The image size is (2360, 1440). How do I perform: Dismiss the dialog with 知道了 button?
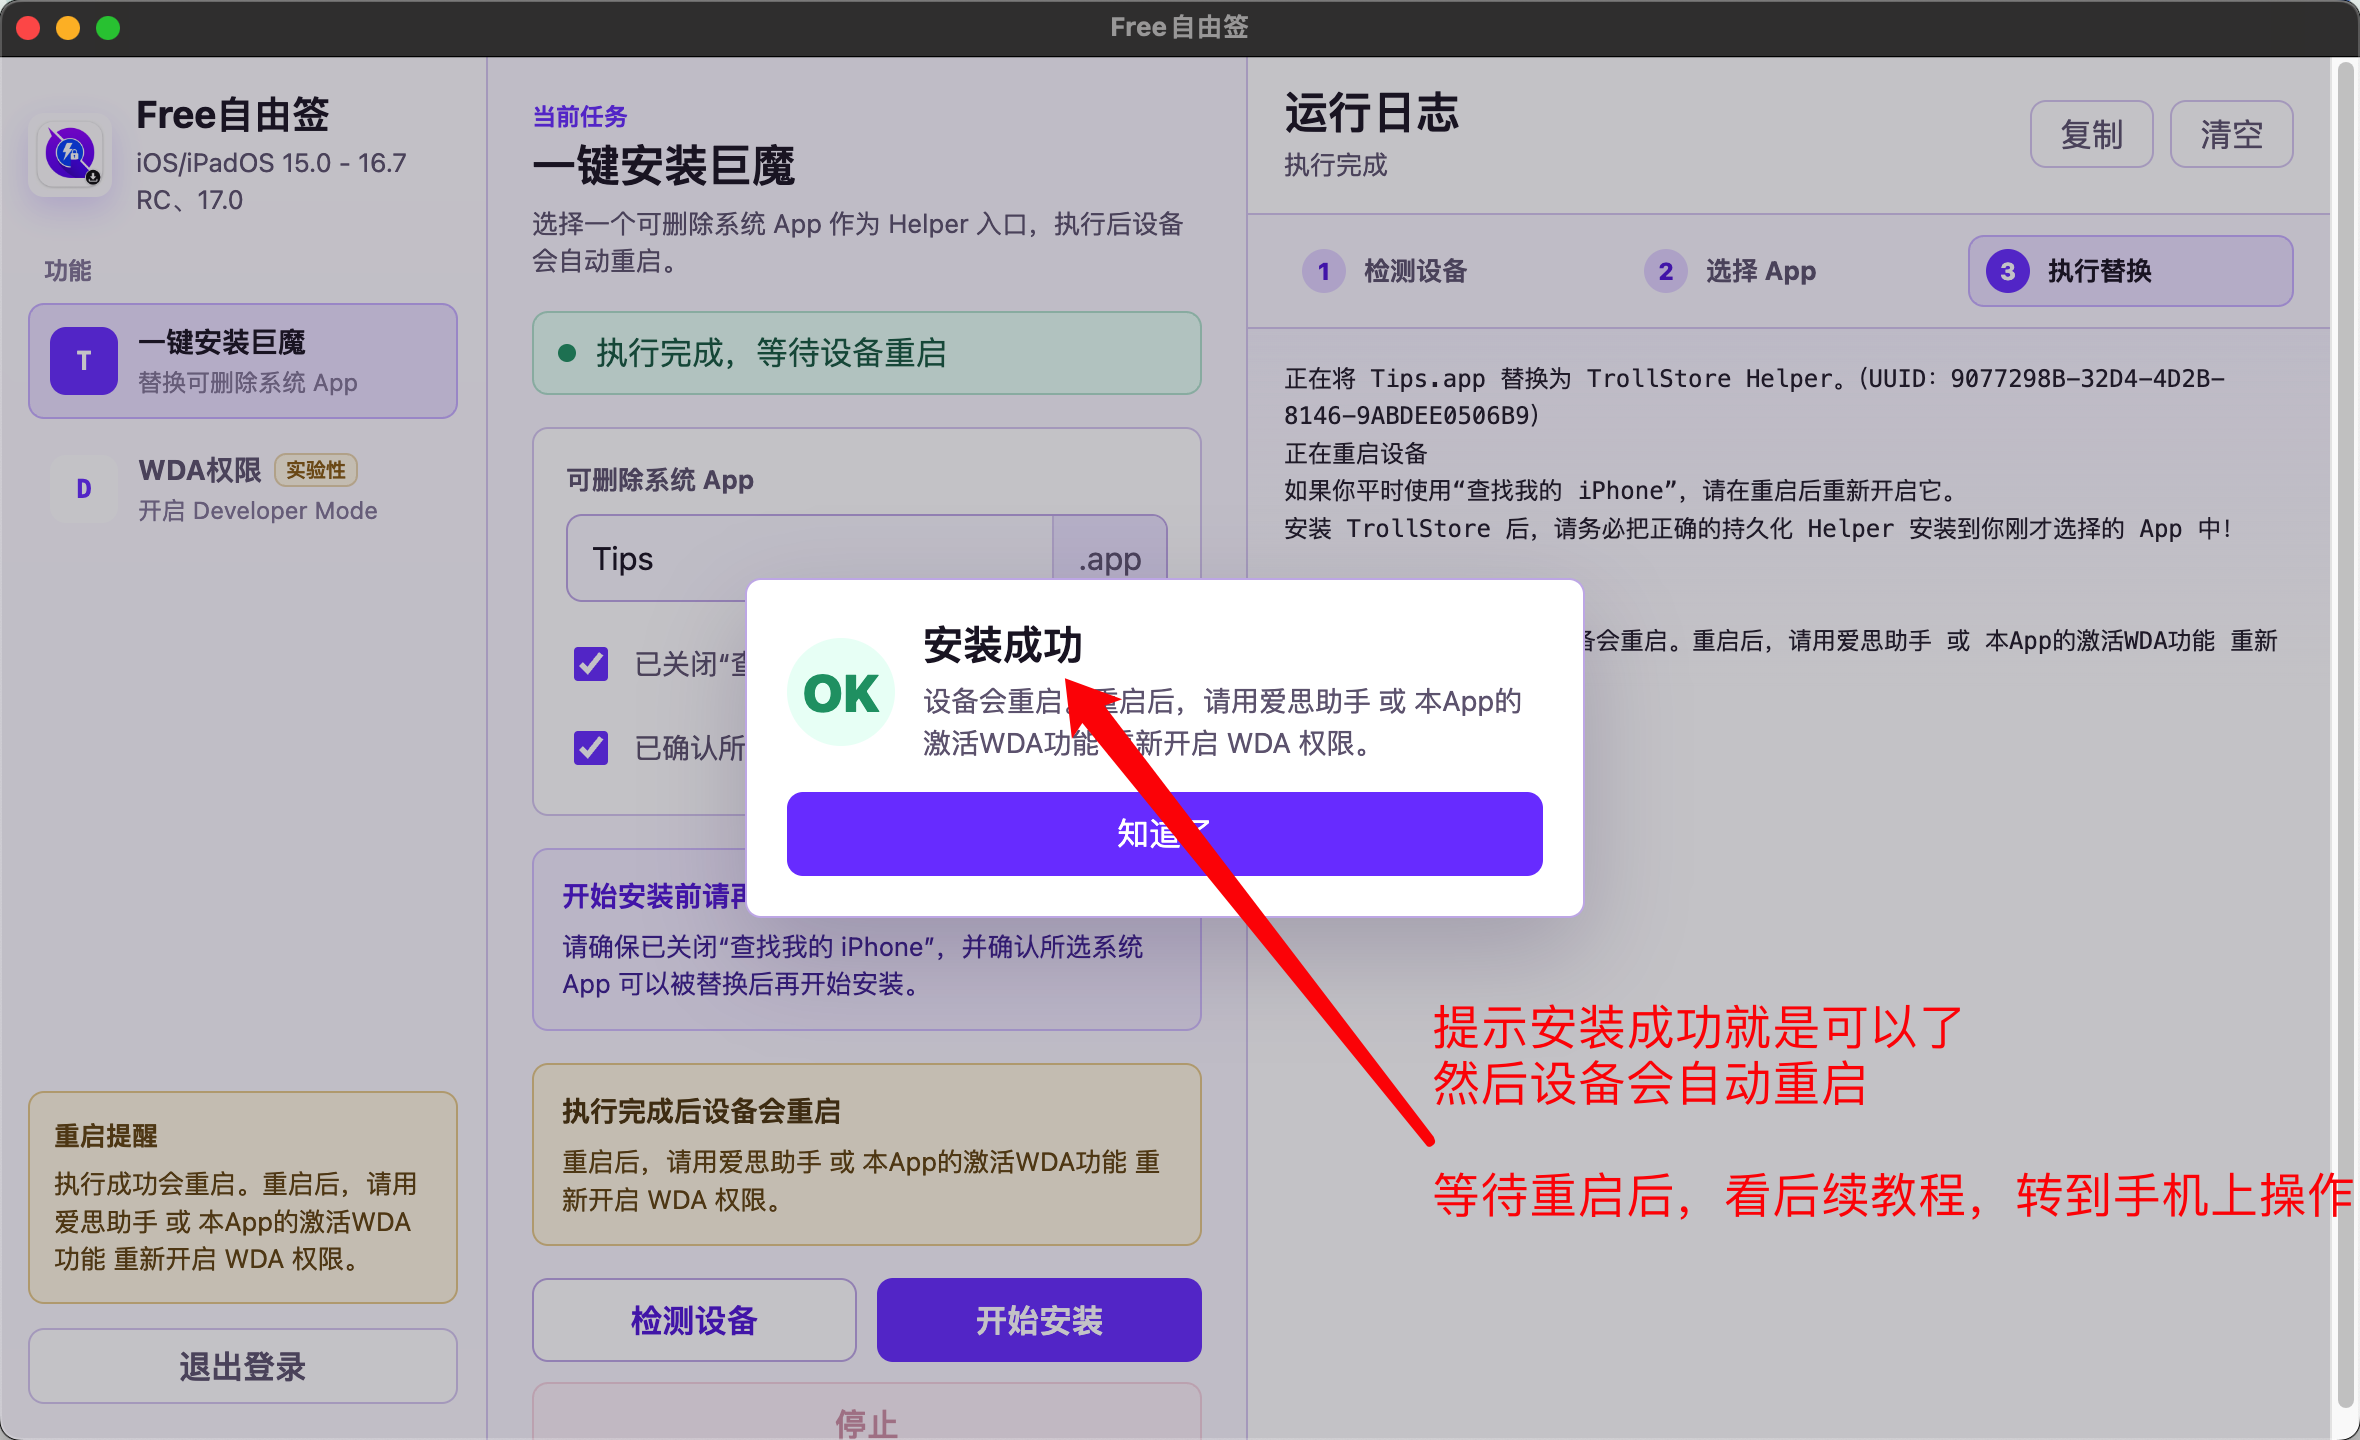[x=1164, y=834]
